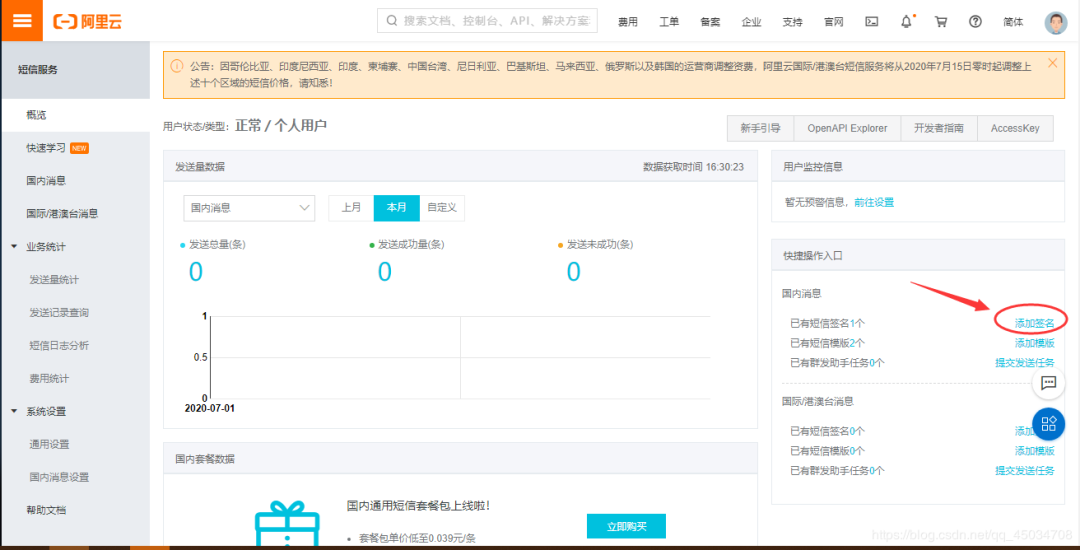Screen dimensions: 1080x550
Task: Click 提交发送任务 under 国内消息
Action: [x=1025, y=363]
